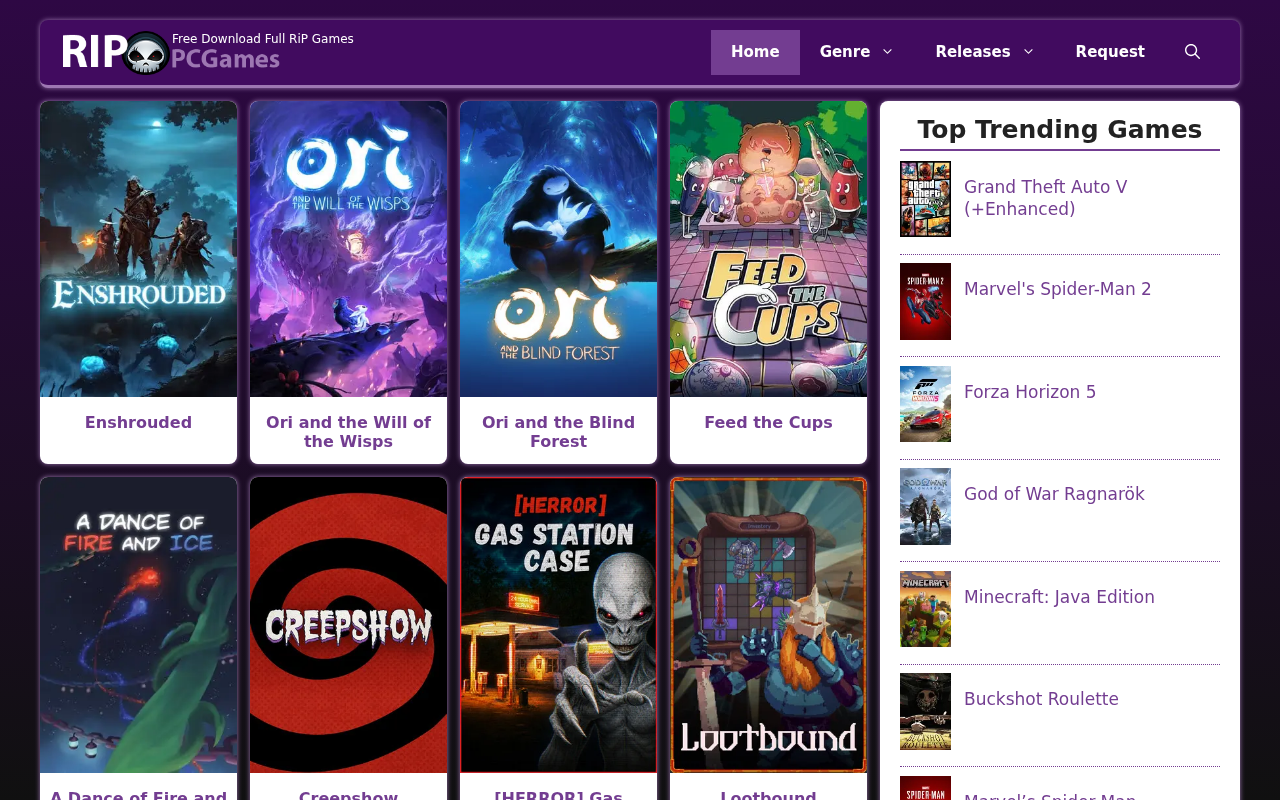Image resolution: width=1280 pixels, height=800 pixels.
Task: Open the Gas Station Case cover image
Action: pos(559,625)
